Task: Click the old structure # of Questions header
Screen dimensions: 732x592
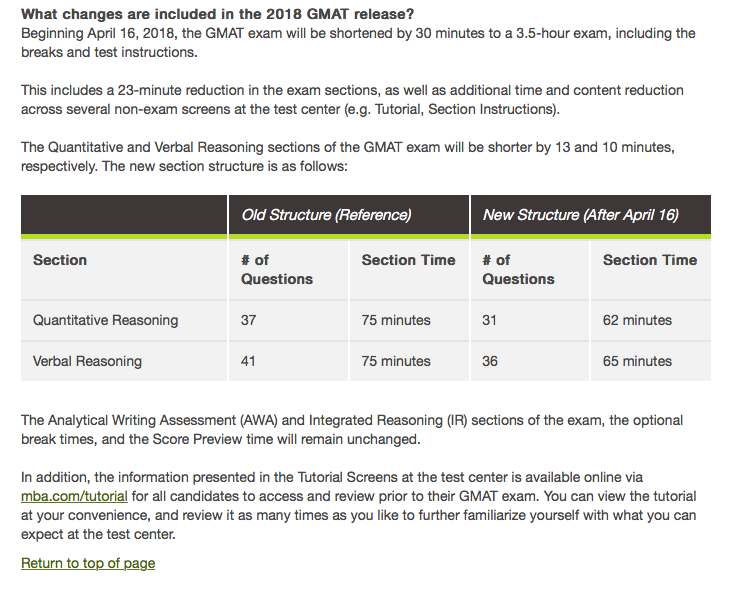Action: [277, 269]
